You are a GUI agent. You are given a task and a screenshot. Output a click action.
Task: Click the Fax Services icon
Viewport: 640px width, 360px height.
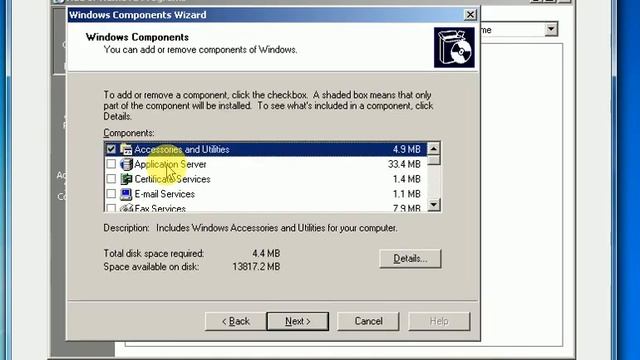pos(126,208)
